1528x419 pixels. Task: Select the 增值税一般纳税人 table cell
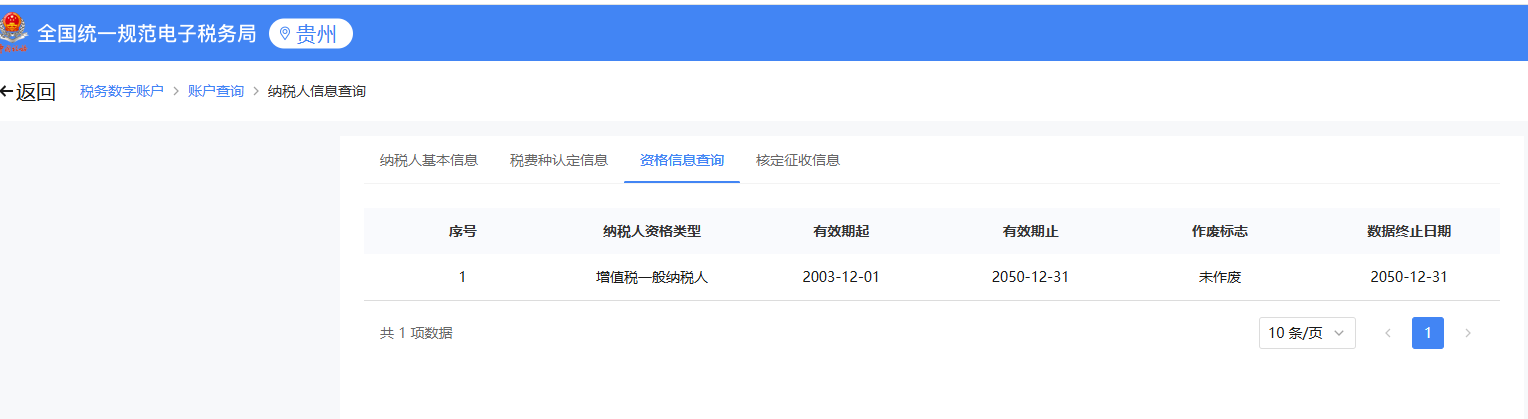point(651,277)
